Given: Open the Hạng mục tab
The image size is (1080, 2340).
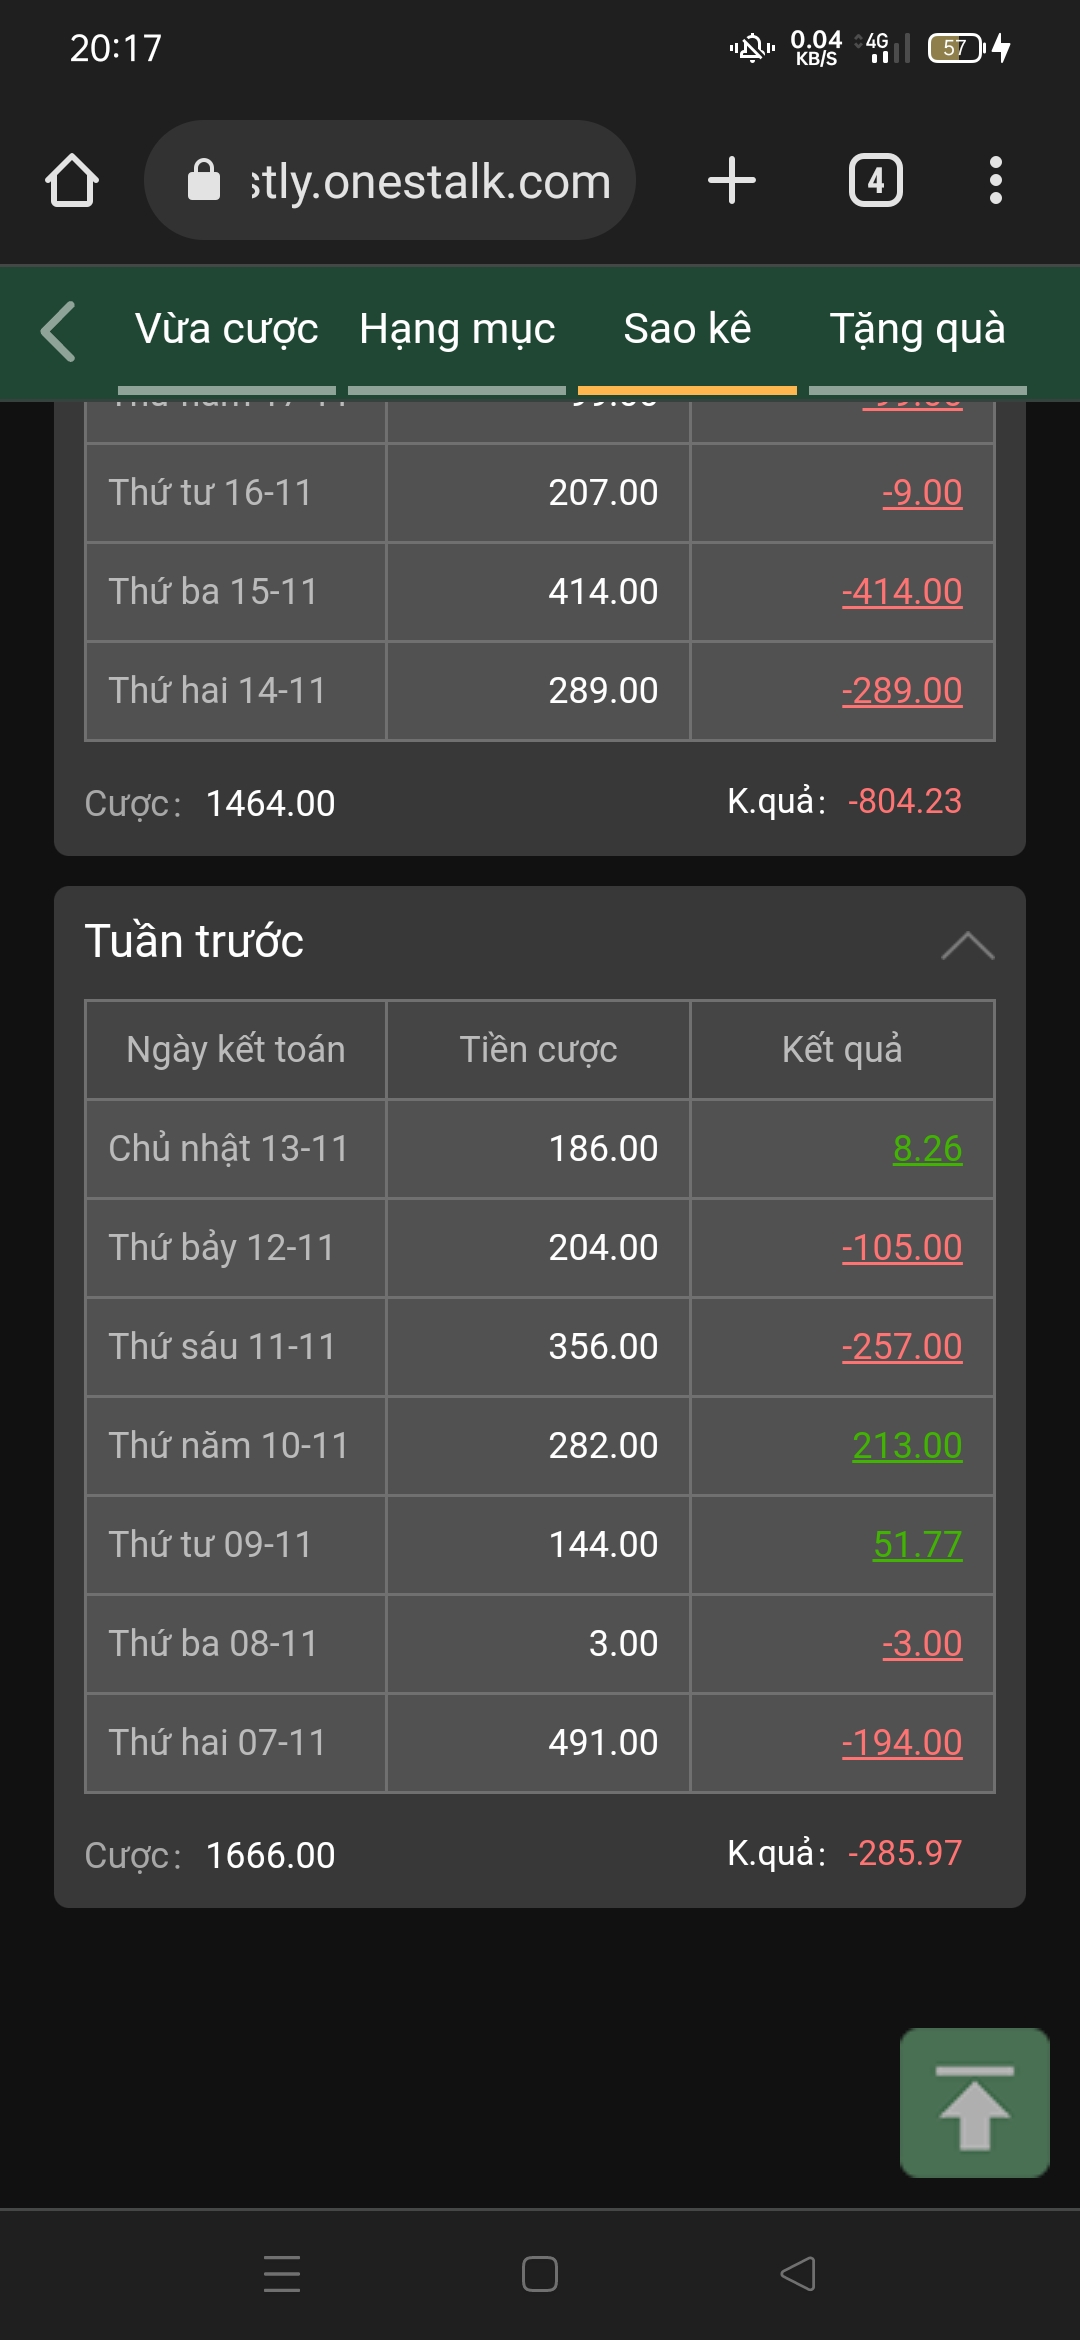Looking at the screenshot, I should pos(457,330).
